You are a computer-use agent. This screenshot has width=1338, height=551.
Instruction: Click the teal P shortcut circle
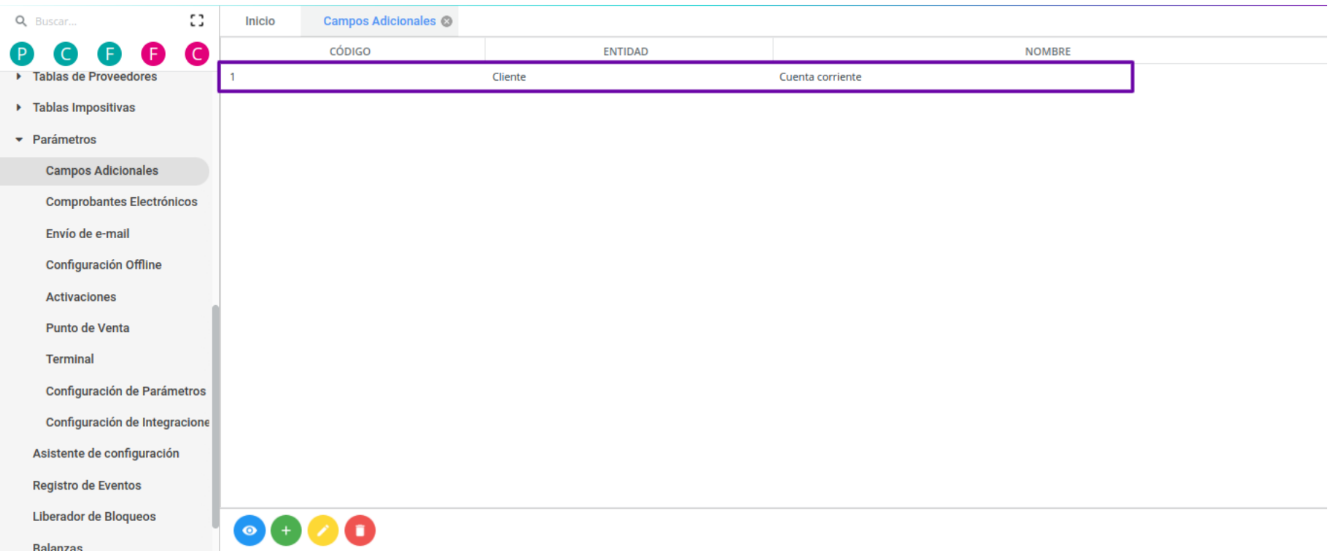[21, 54]
